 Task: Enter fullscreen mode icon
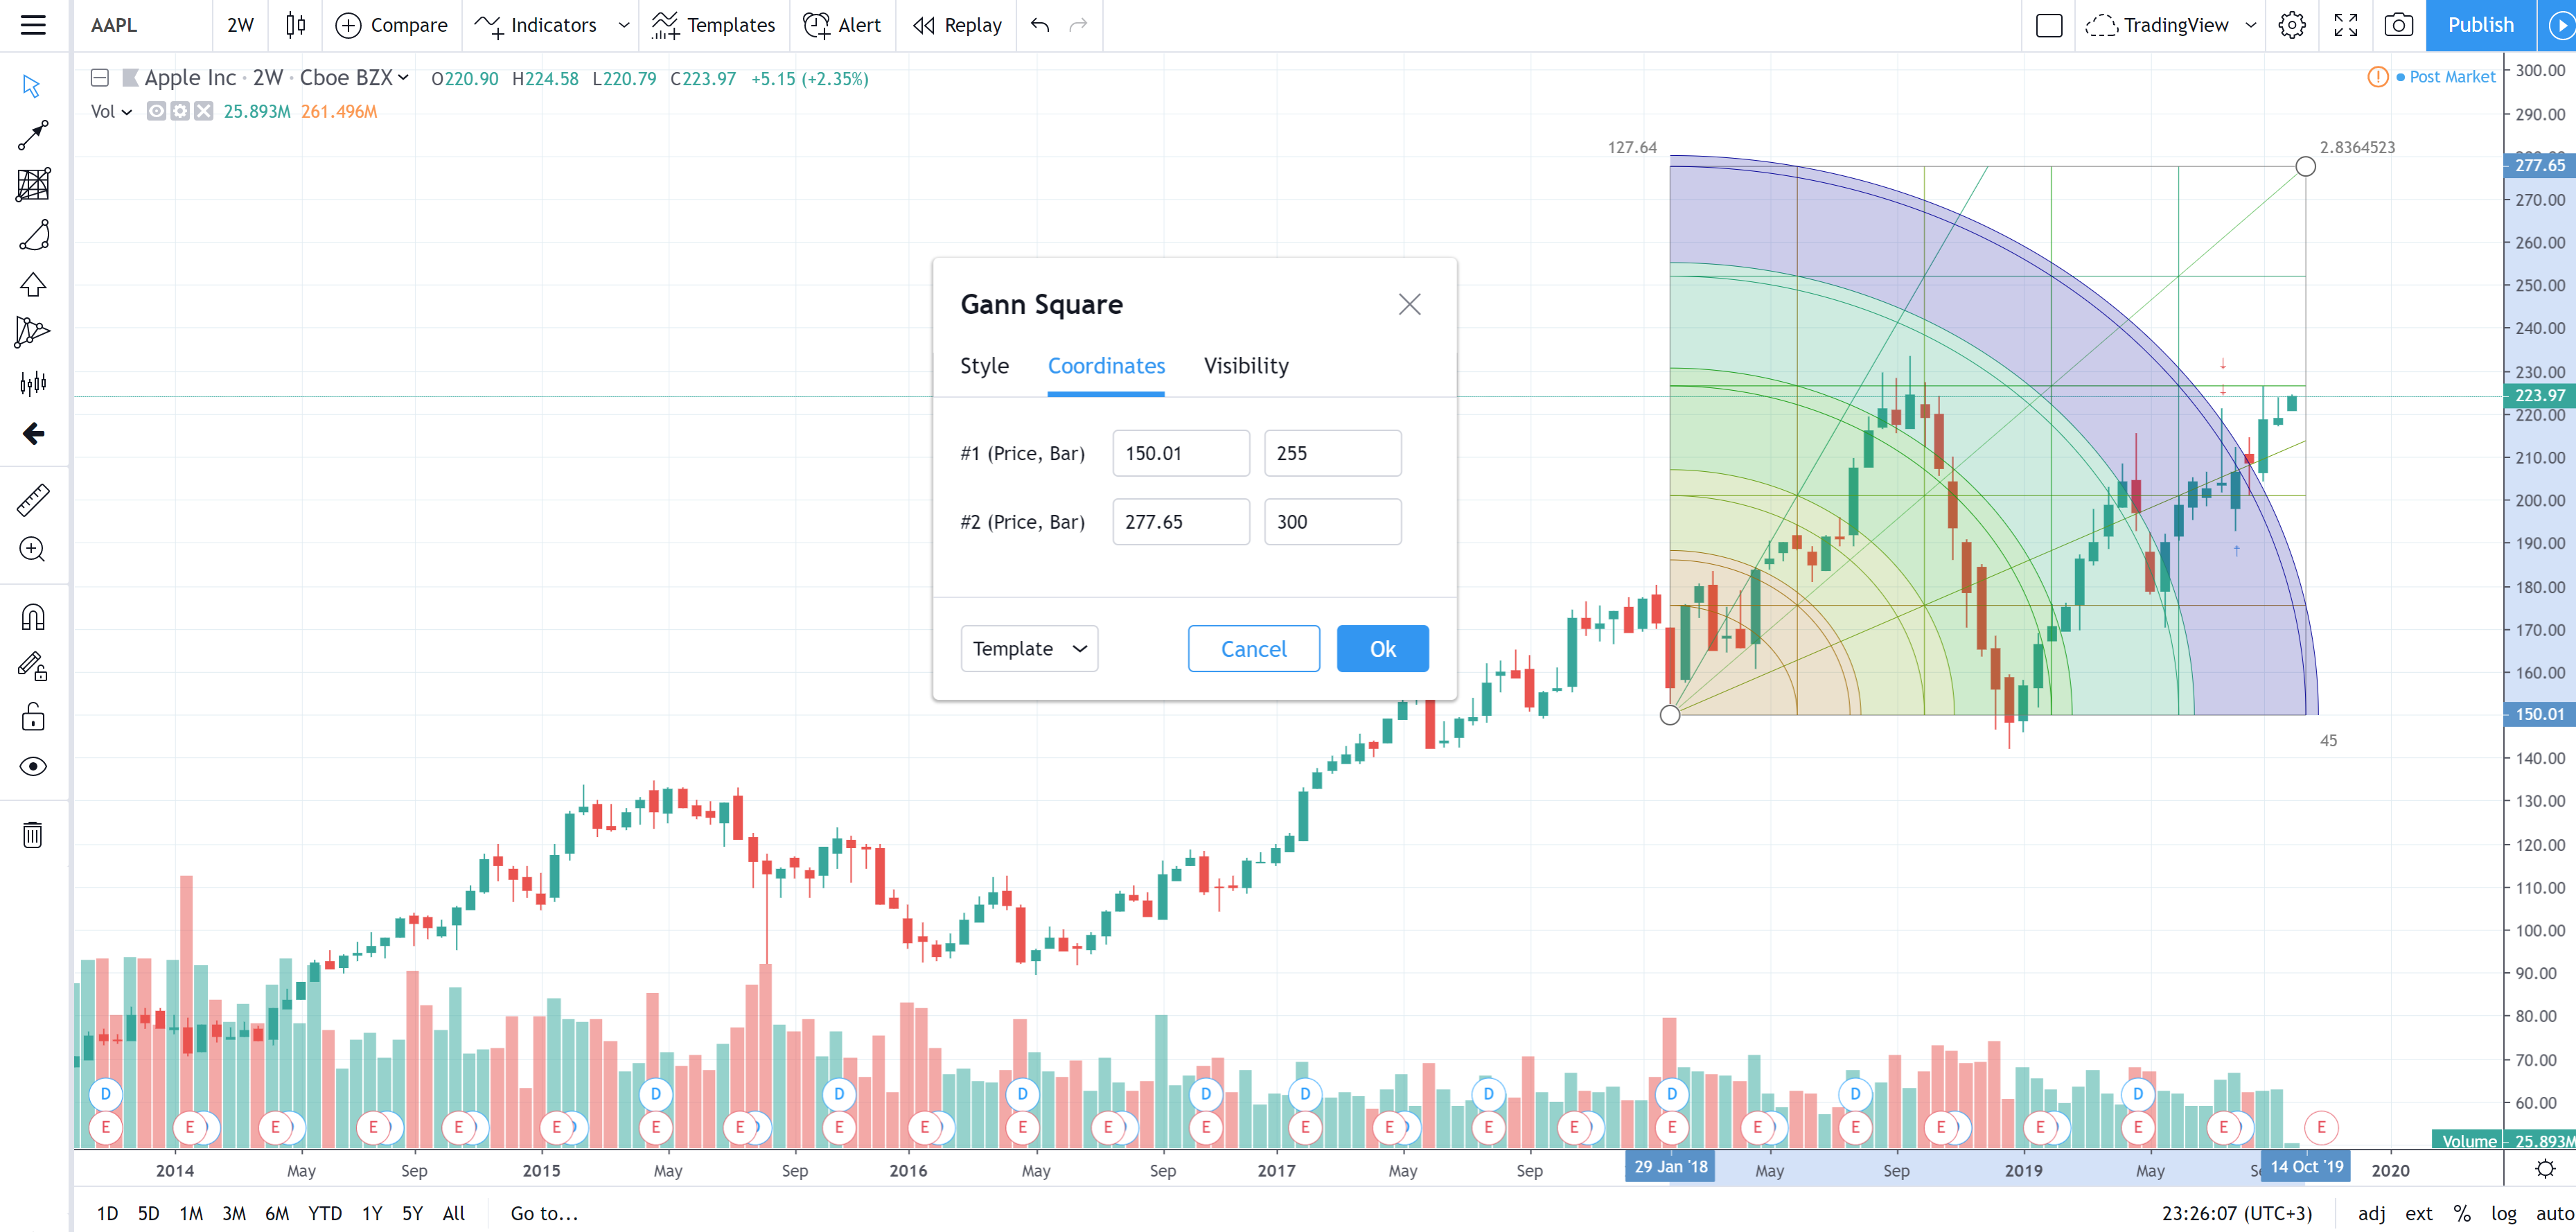point(2345,25)
